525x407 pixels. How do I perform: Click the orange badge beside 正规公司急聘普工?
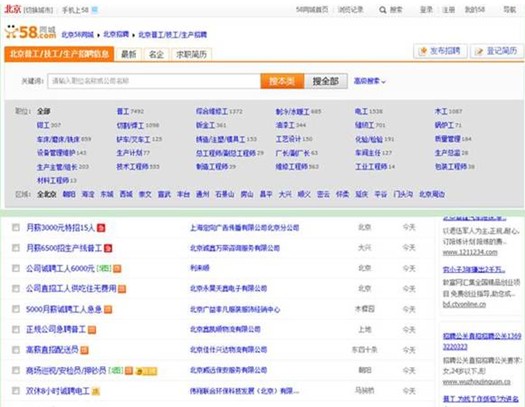(92, 330)
